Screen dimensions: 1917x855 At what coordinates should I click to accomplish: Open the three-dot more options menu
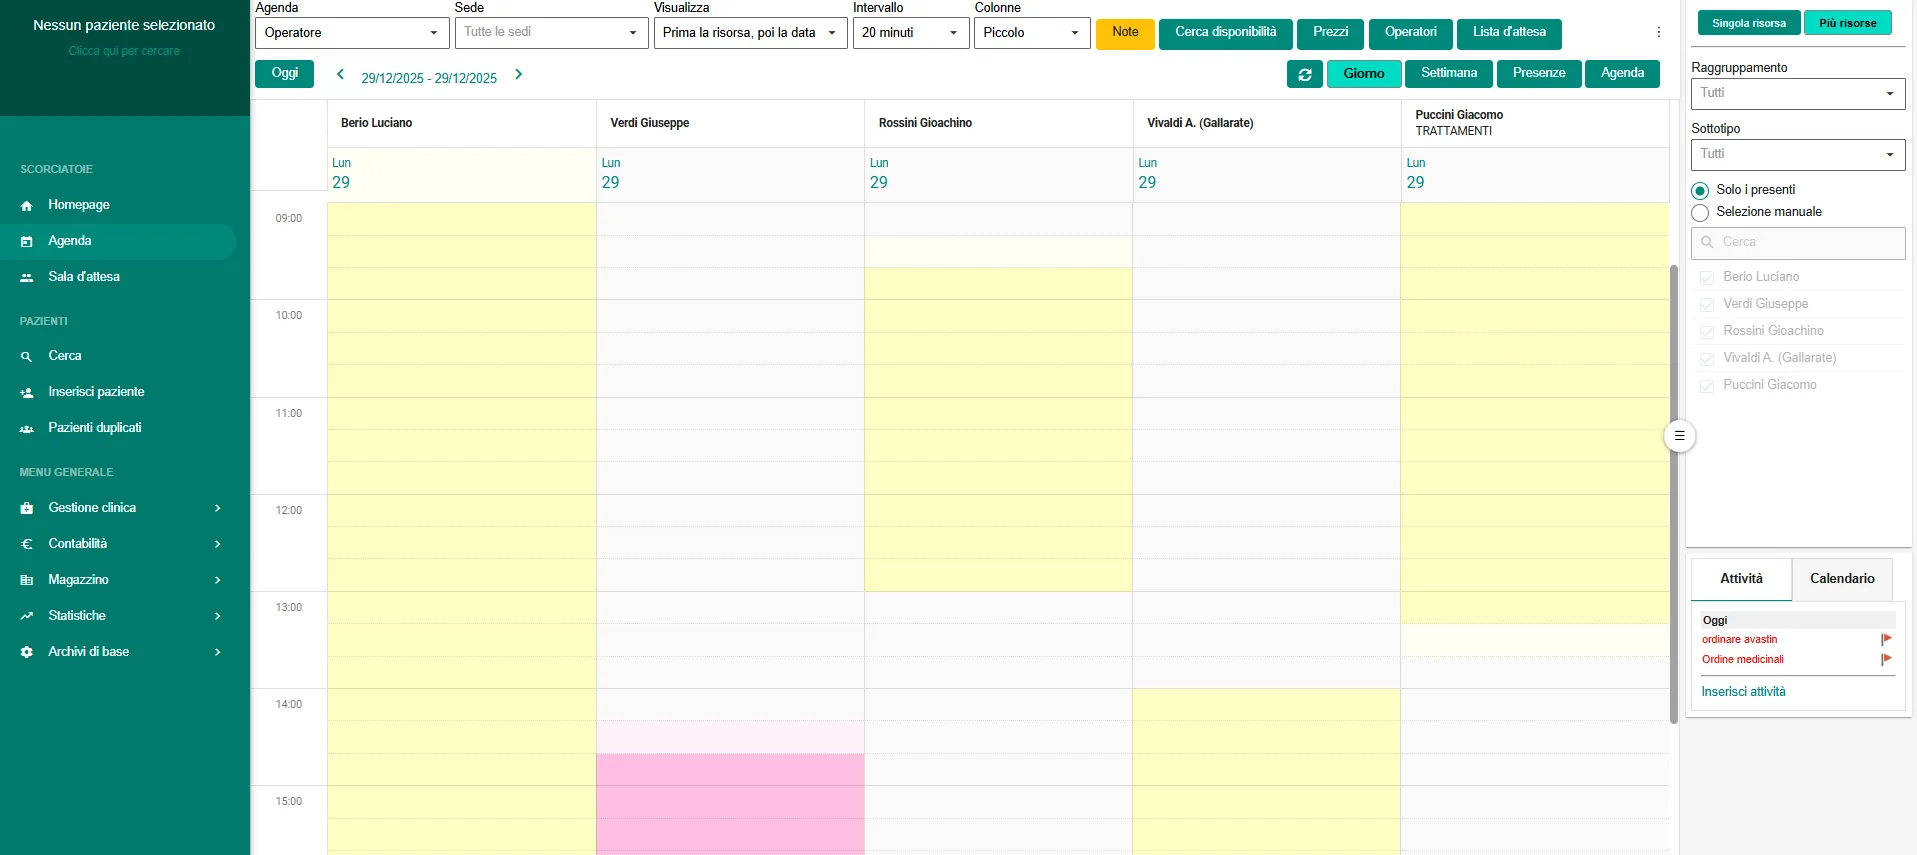pyautogui.click(x=1658, y=32)
